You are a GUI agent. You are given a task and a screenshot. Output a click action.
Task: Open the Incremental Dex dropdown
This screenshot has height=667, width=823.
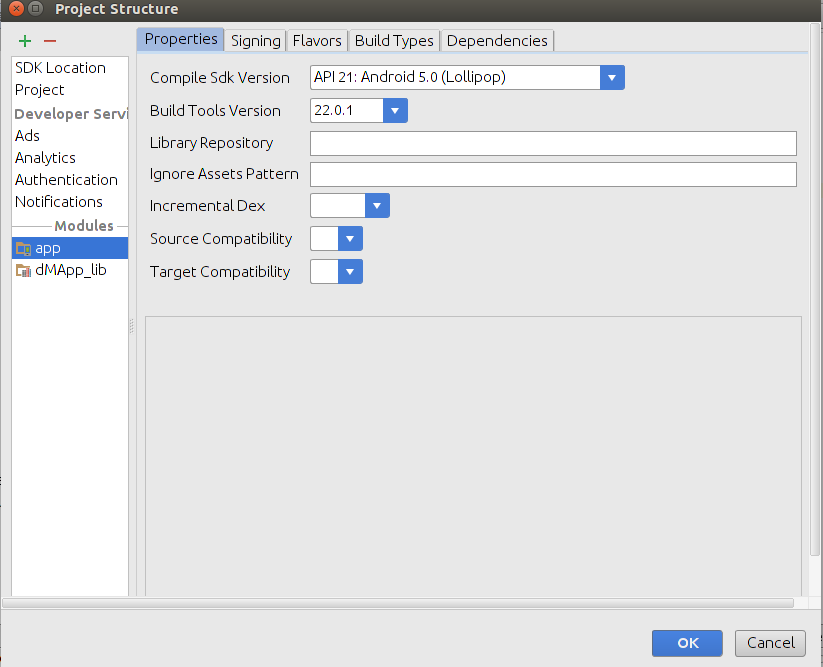pyautogui.click(x=377, y=206)
